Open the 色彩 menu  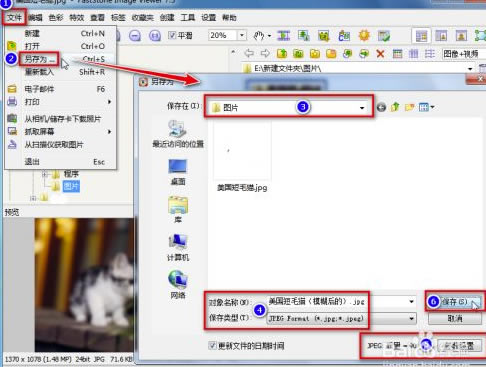(x=56, y=17)
